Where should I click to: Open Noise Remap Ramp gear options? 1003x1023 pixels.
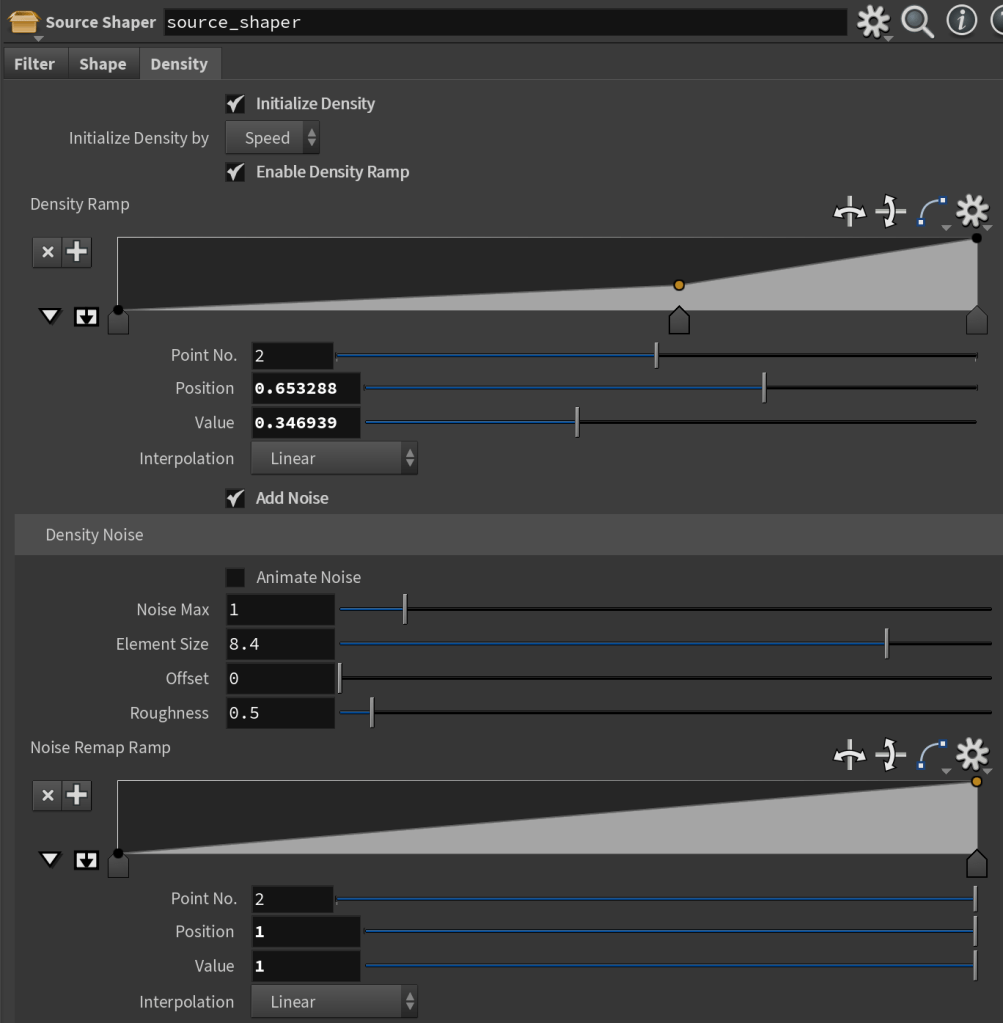[972, 754]
